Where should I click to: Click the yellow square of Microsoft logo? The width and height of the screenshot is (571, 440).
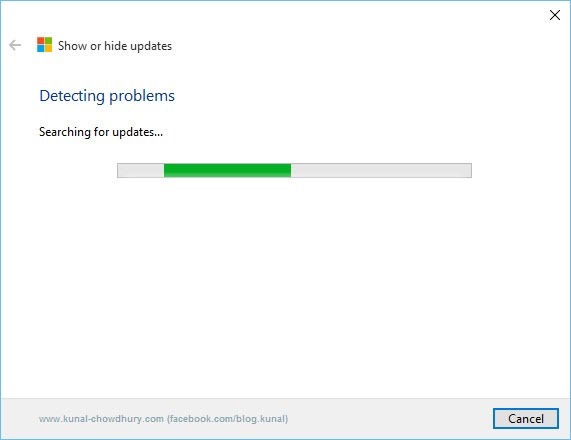pos(48,49)
